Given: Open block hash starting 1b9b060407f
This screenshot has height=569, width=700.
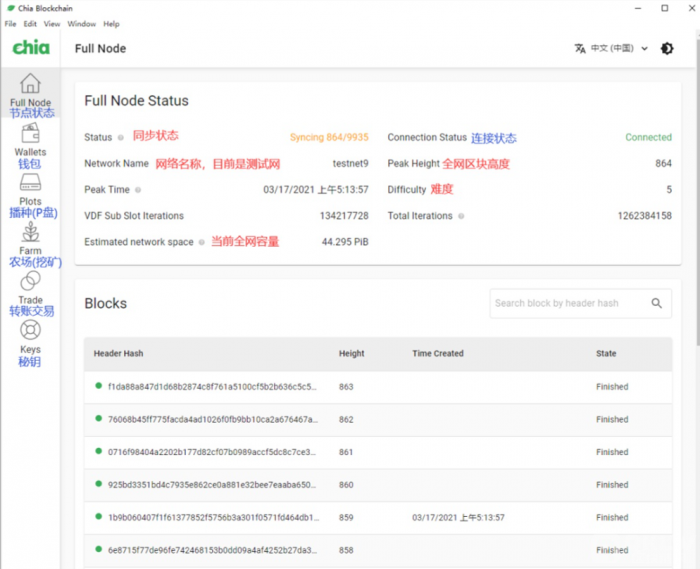Looking at the screenshot, I should pyautogui.click(x=213, y=518).
